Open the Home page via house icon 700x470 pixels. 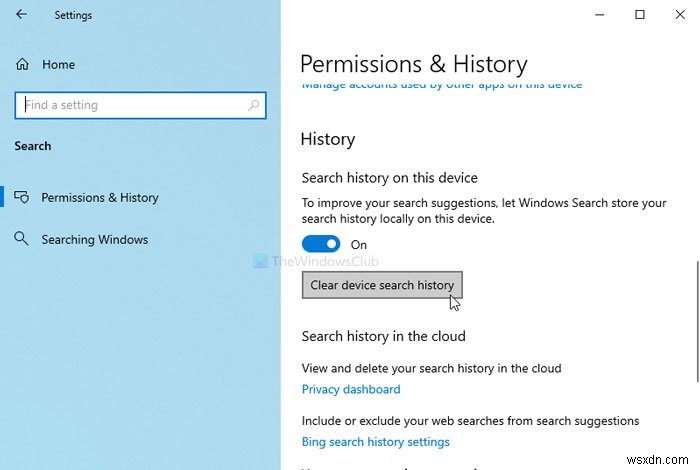click(x=22, y=65)
